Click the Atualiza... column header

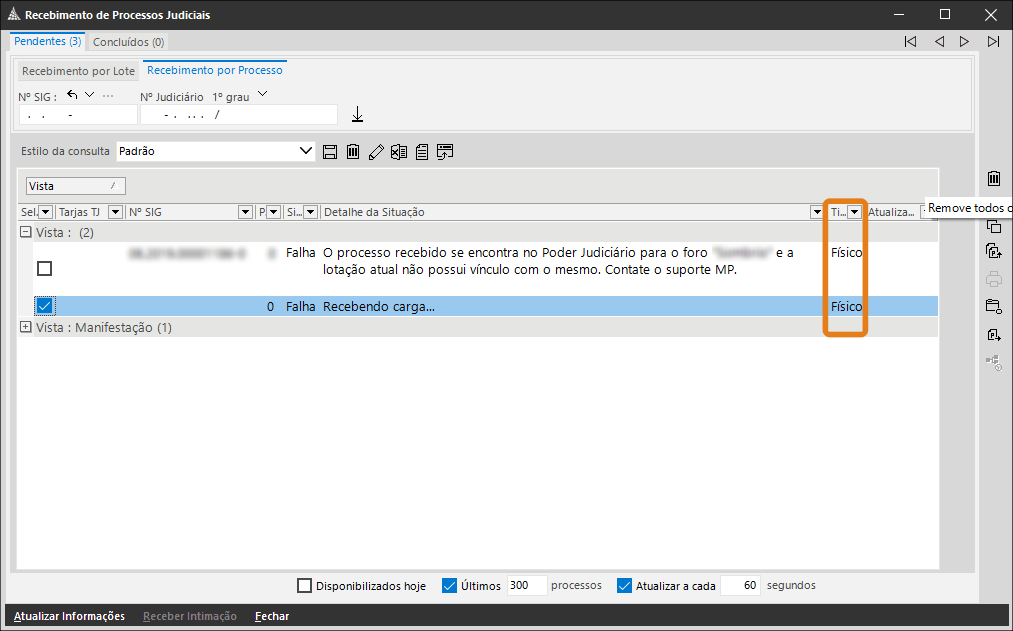[x=891, y=212]
